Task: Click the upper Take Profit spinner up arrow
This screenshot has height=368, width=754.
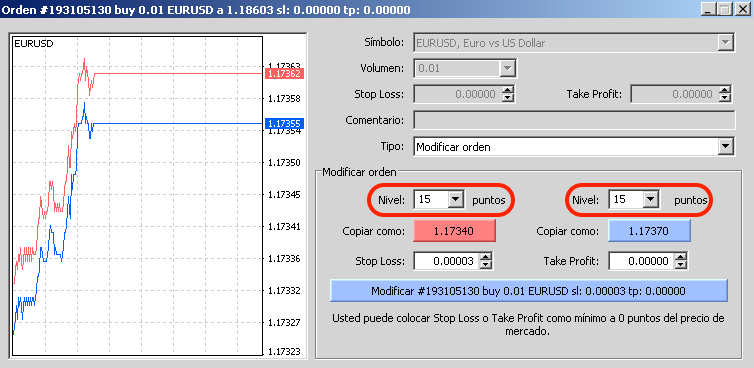Action: (725, 90)
